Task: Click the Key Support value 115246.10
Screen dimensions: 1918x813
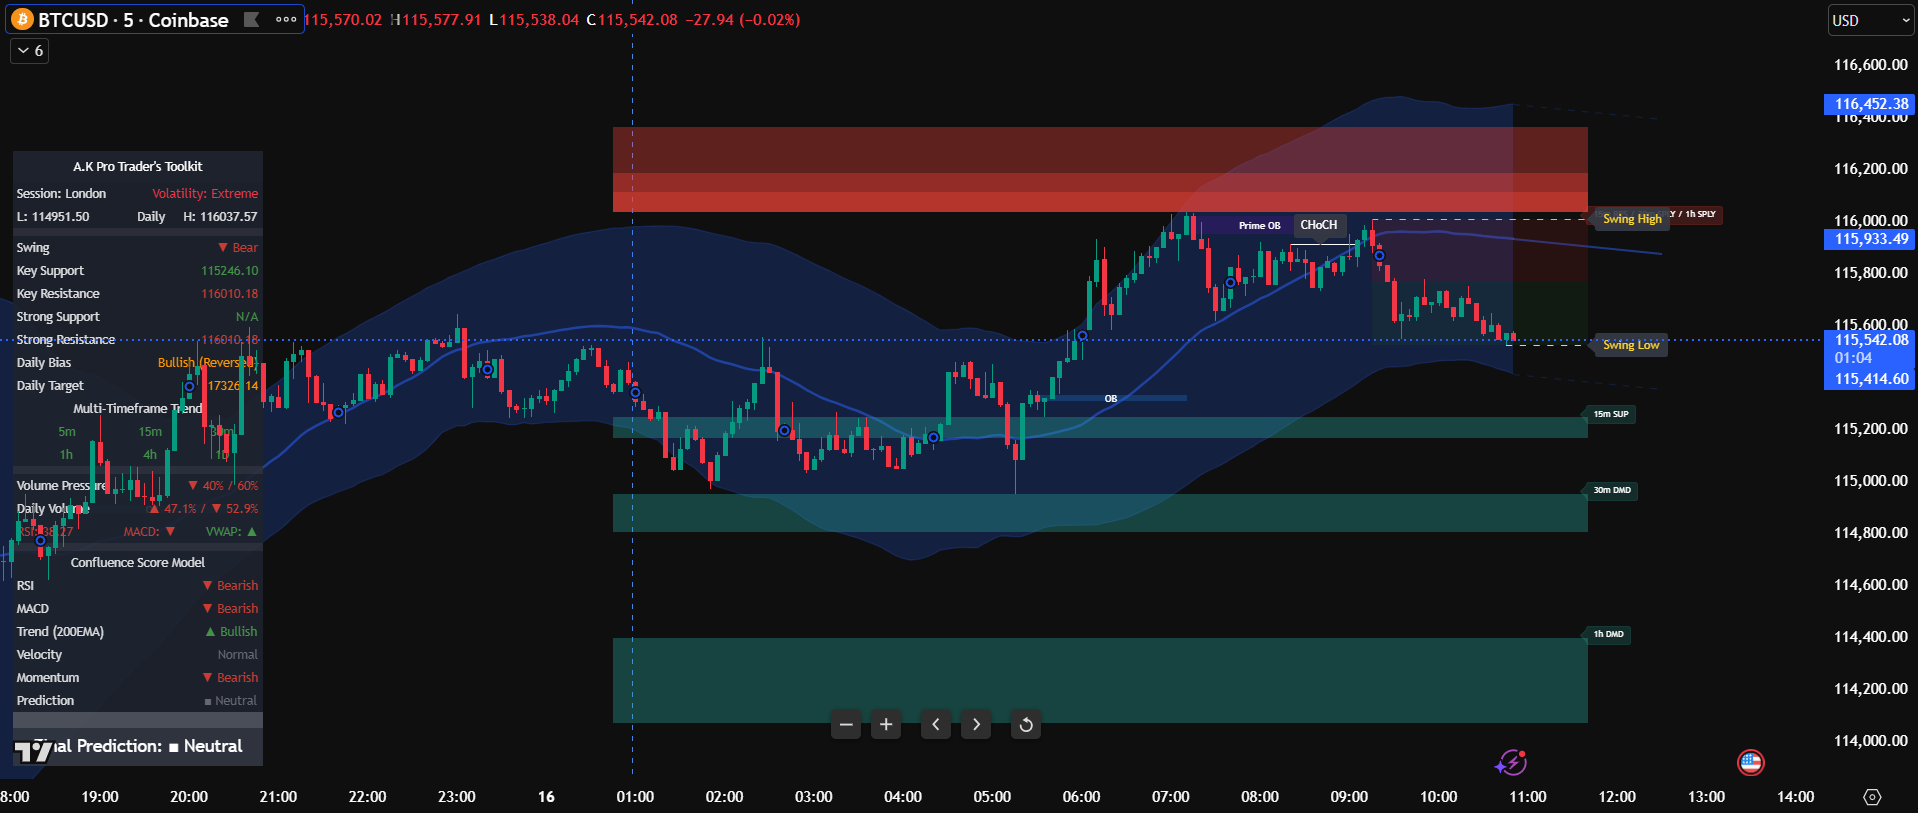Action: point(229,271)
